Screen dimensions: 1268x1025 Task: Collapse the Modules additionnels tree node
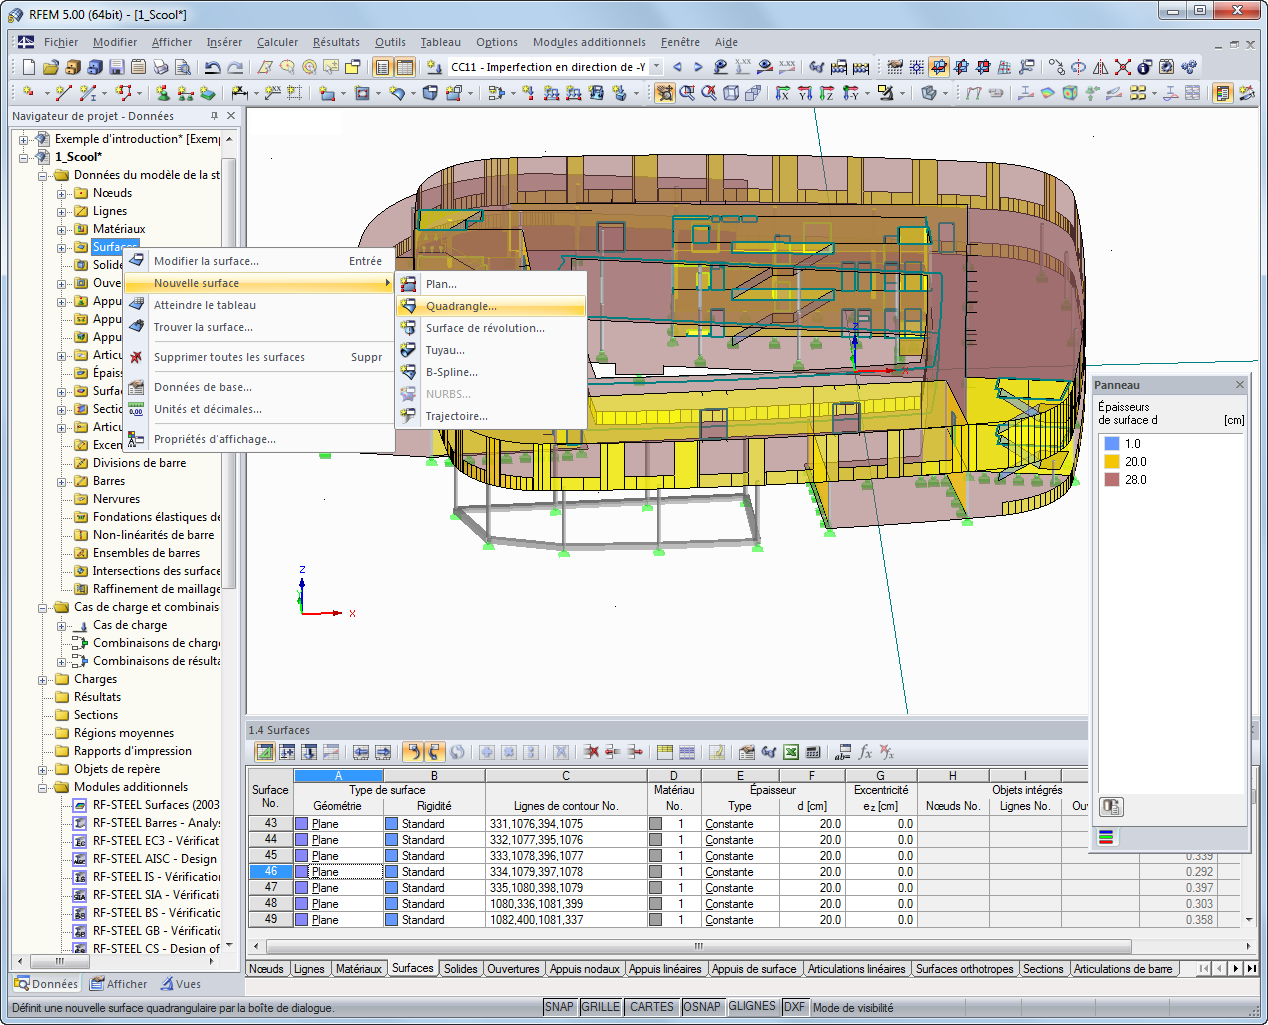point(43,788)
